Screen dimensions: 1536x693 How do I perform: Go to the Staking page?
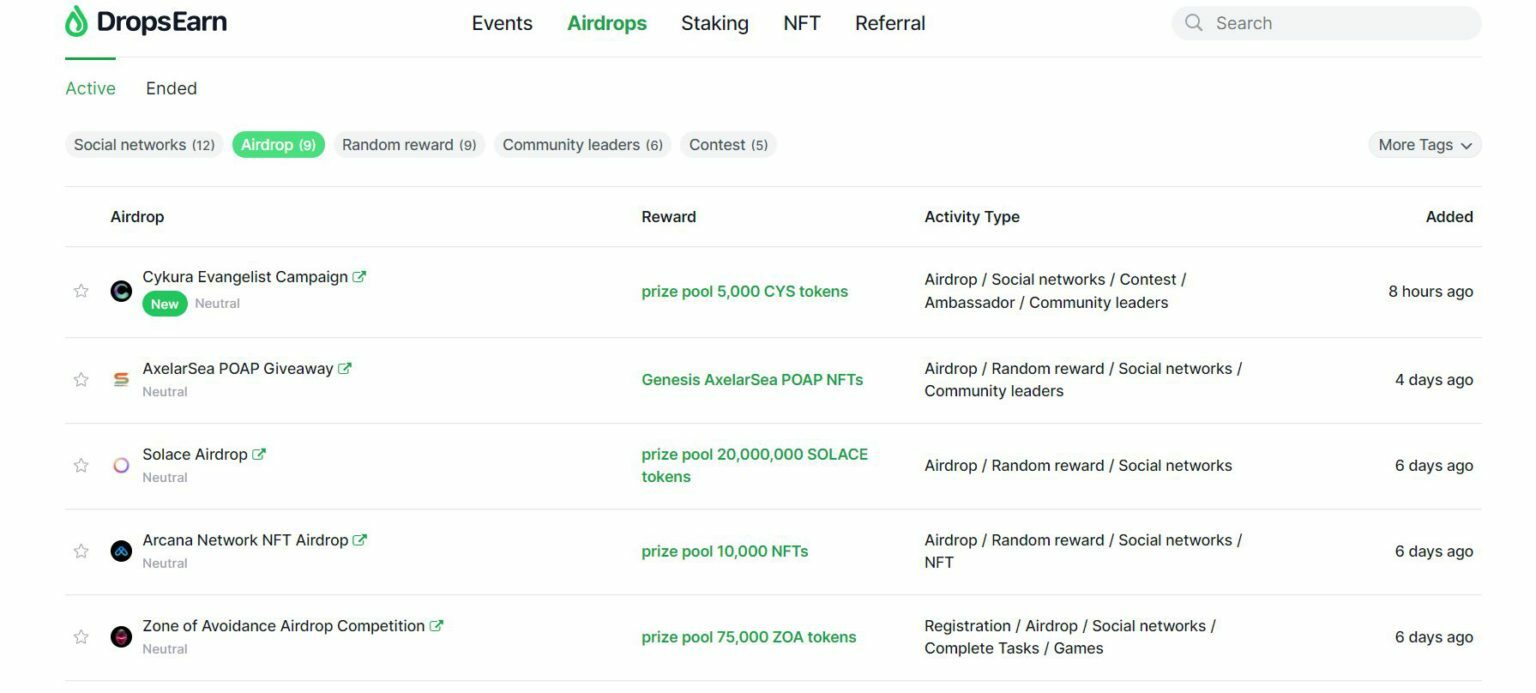[x=715, y=23]
